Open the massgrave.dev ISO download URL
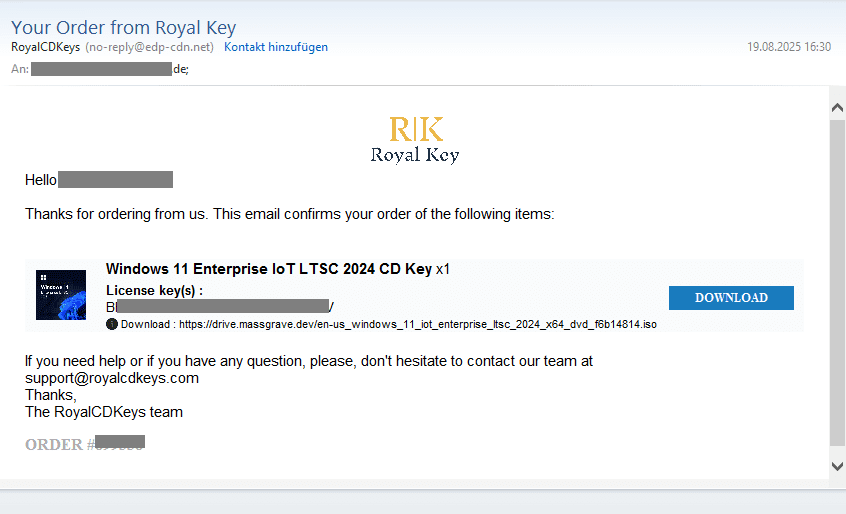The image size is (846, 514). point(417,325)
